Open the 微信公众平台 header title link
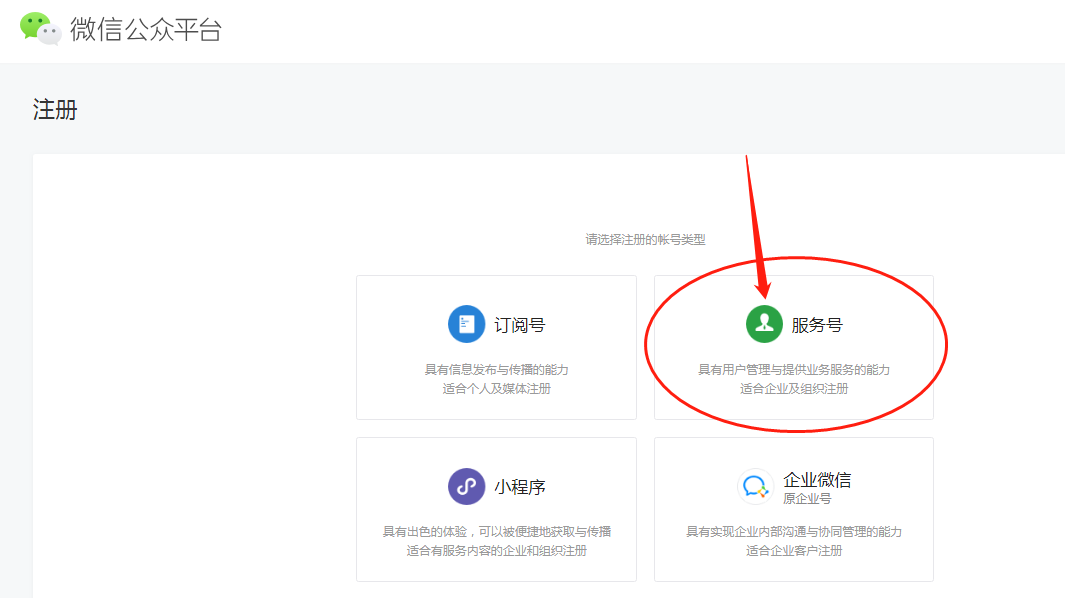 [x=146, y=29]
